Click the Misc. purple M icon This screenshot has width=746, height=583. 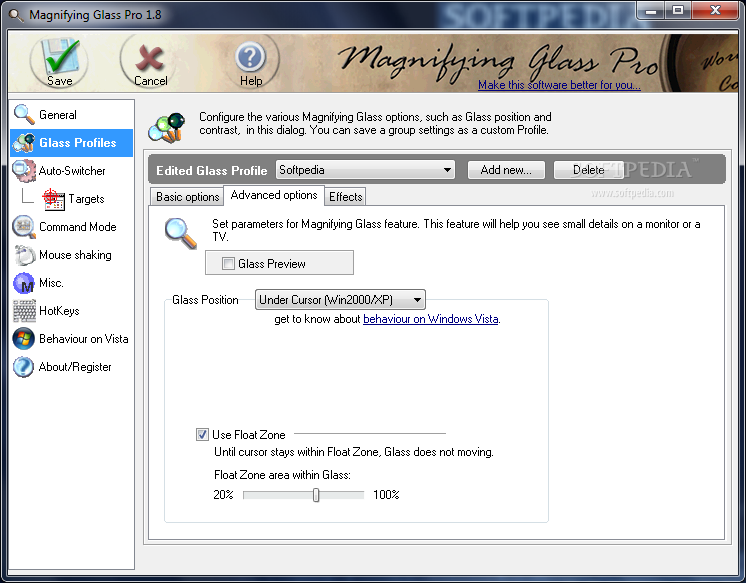24,283
